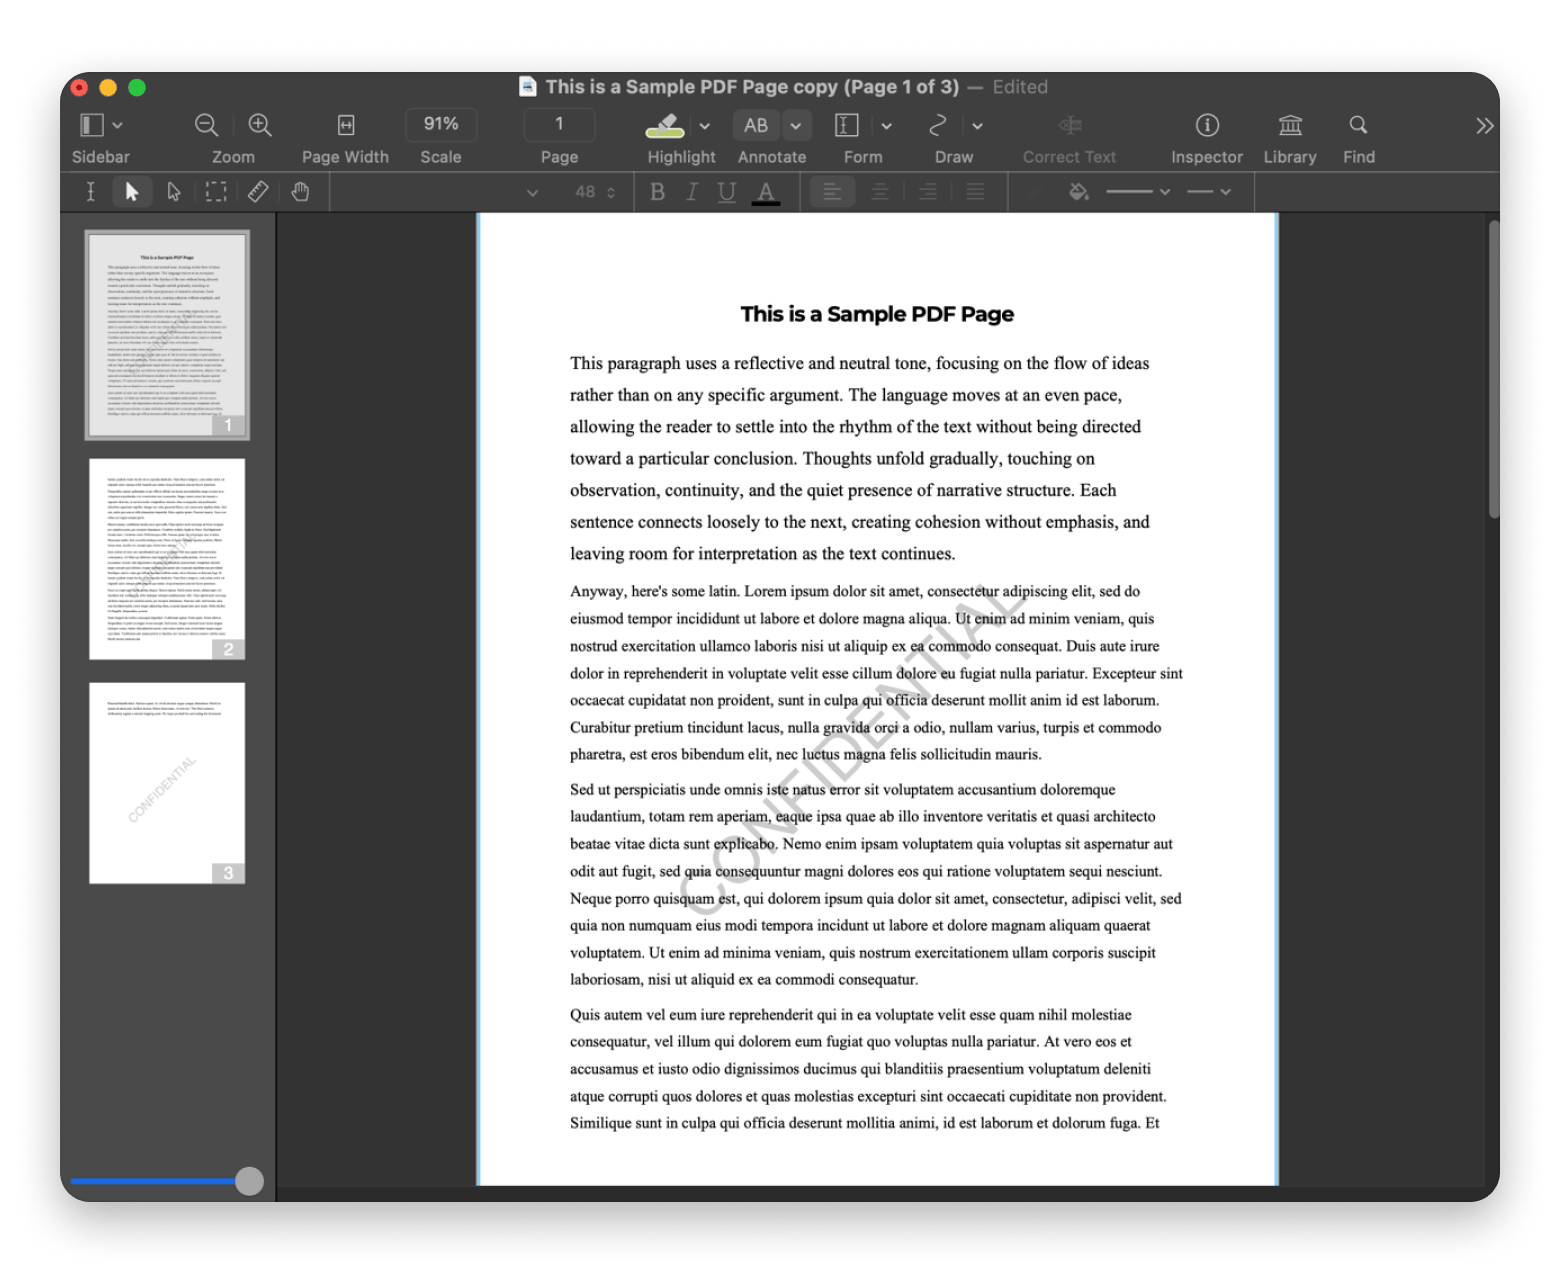Select the Draw tool

[938, 125]
